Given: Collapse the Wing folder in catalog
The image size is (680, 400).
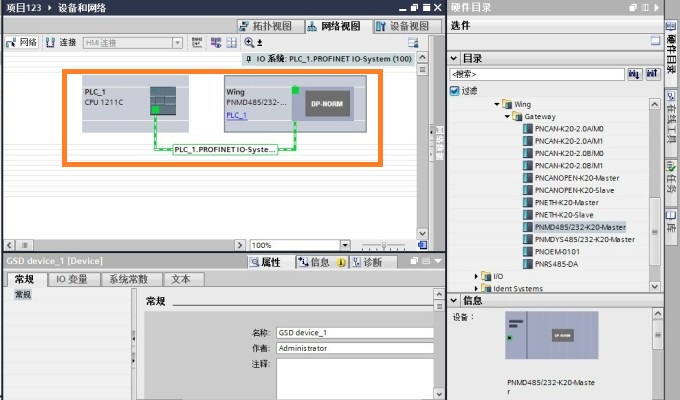Looking at the screenshot, I should (497, 104).
